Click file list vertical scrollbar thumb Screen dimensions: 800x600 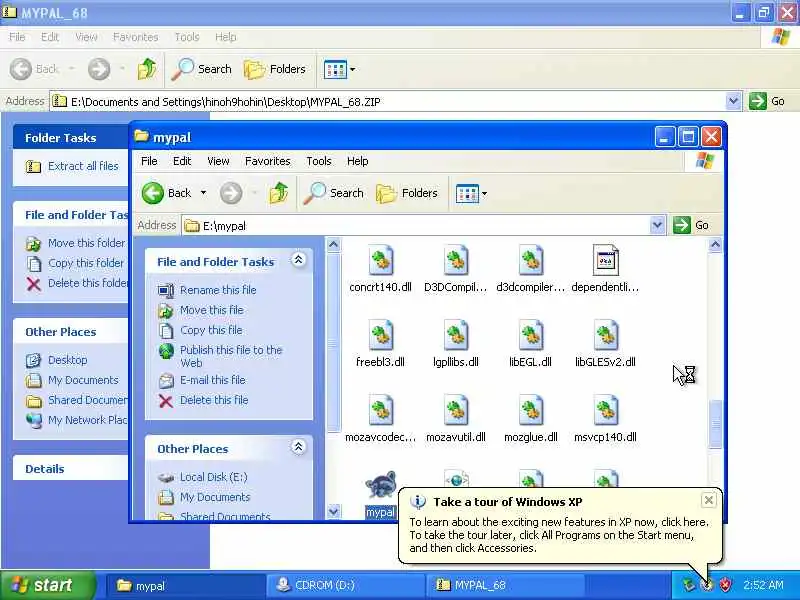(715, 424)
